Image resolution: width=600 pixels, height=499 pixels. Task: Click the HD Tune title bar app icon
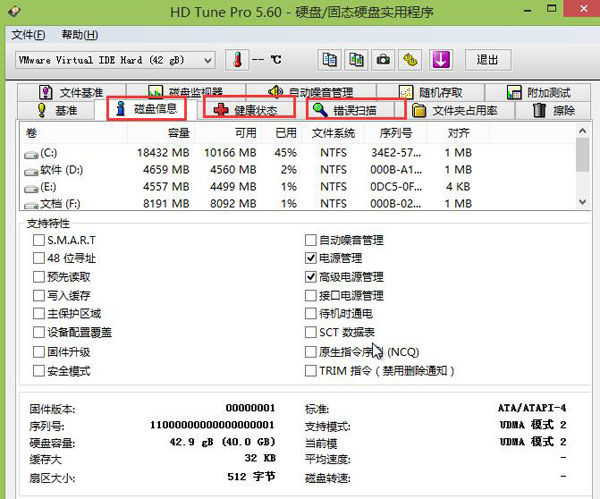tap(15, 11)
